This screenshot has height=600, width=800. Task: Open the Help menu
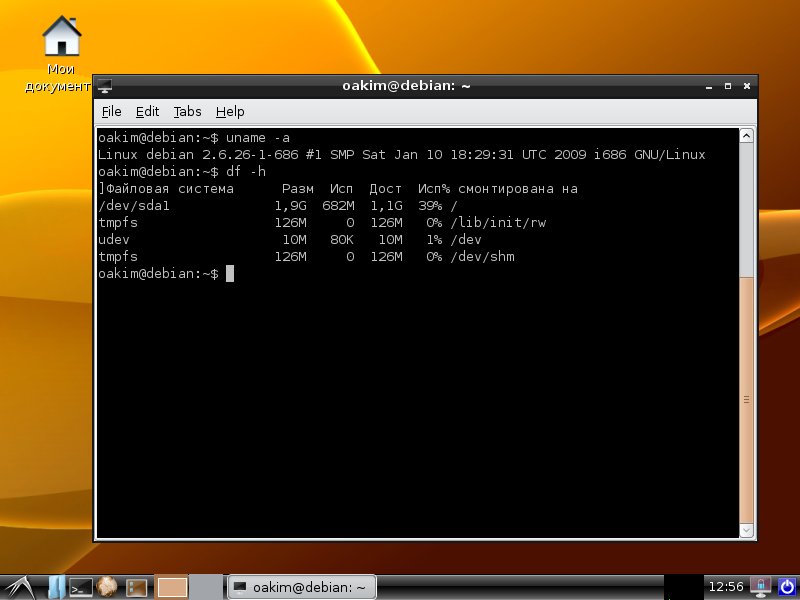(230, 112)
